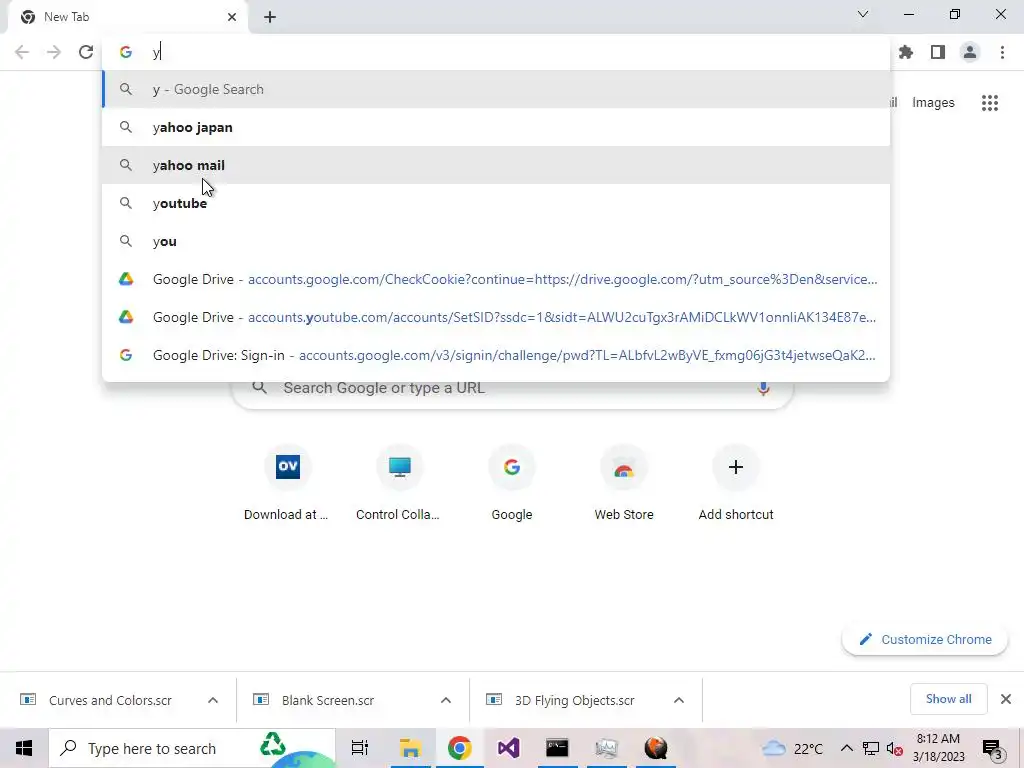Open Visual Studio from the taskbar

point(508,748)
